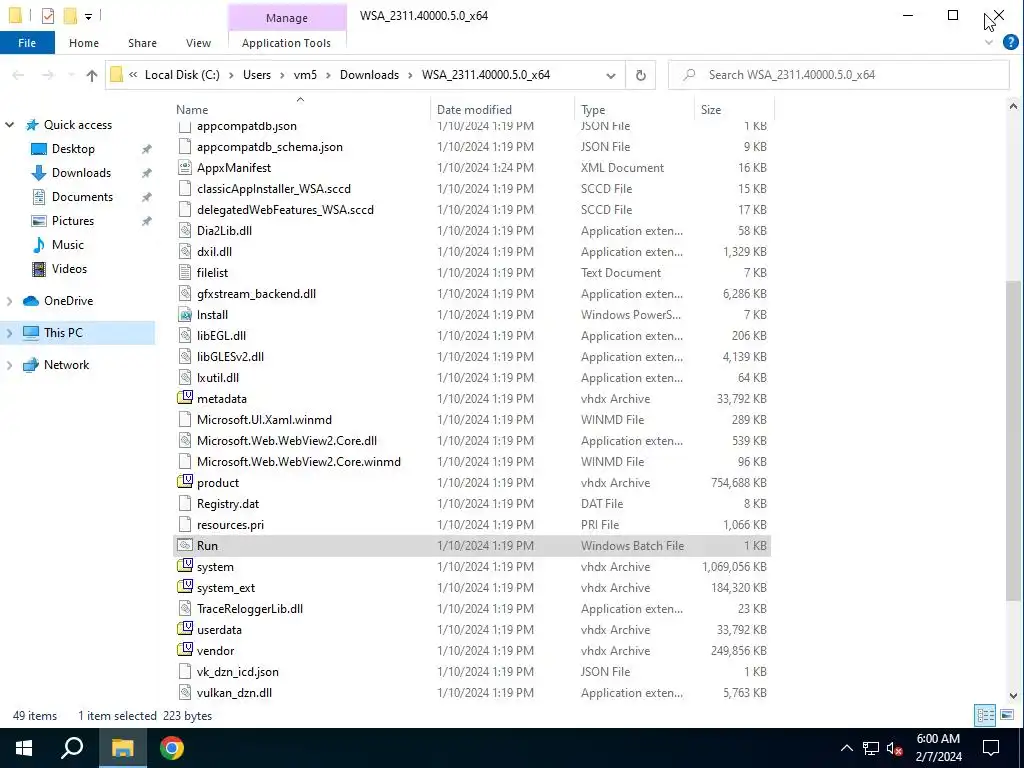Click the Search WSA_2311.40000.5.0_x64 box
1024x768 pixels.
pos(839,75)
